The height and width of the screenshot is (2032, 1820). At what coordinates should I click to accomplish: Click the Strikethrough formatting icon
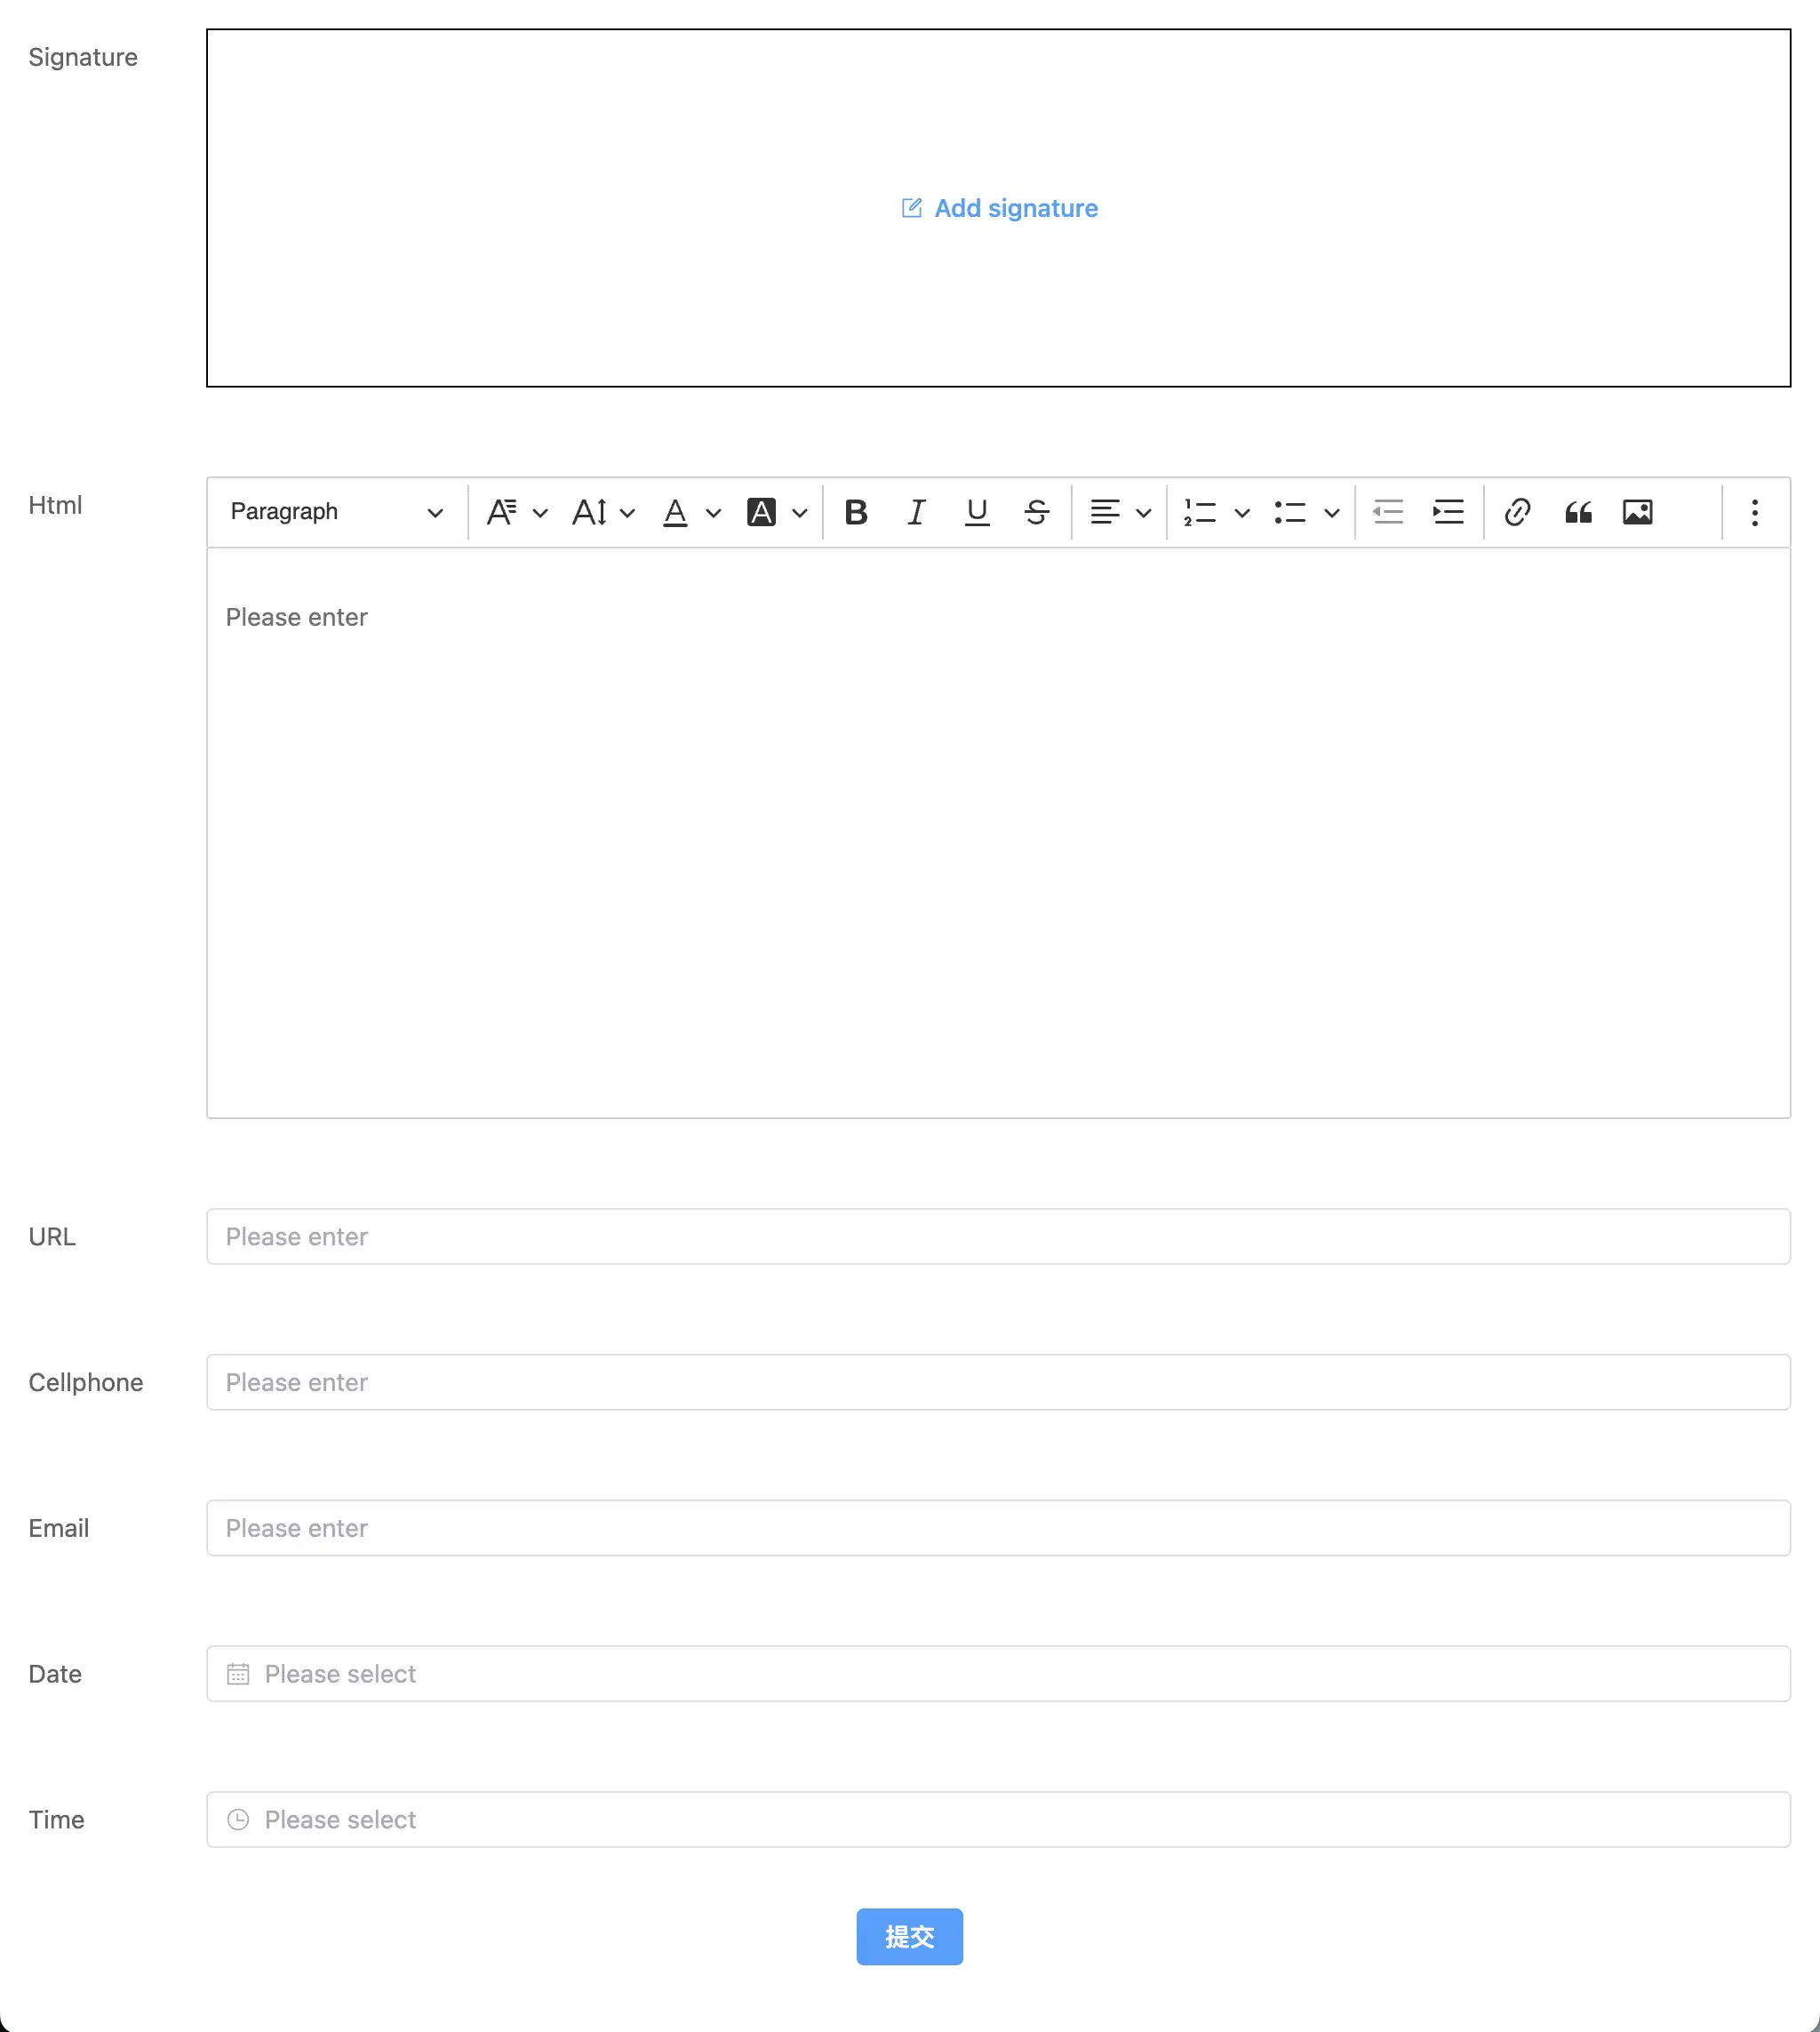tap(1038, 511)
